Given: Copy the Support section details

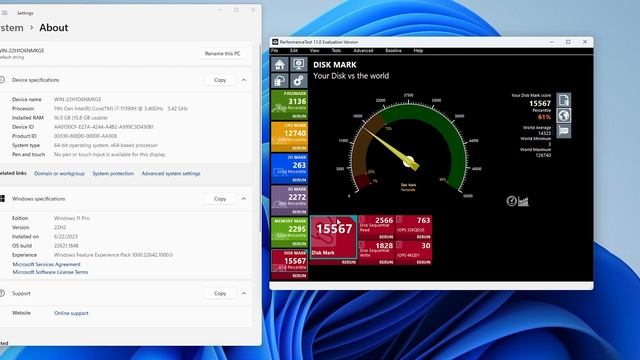Looking at the screenshot, I should 220,293.
